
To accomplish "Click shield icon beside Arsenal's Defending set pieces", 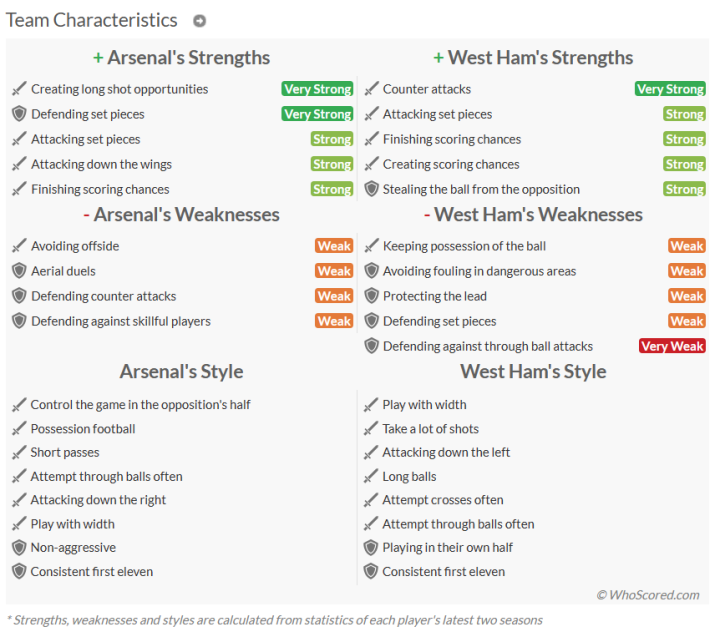I will click(18, 114).
